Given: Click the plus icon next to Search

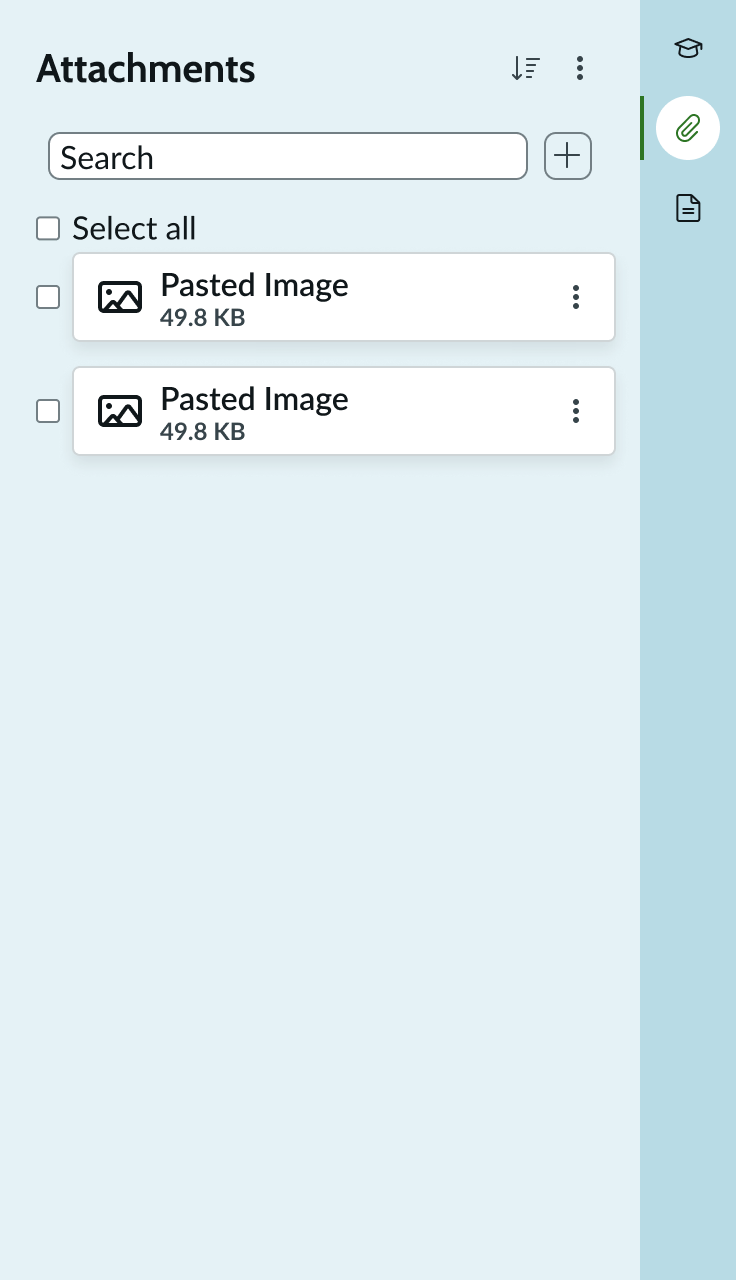Looking at the screenshot, I should pos(567,156).
